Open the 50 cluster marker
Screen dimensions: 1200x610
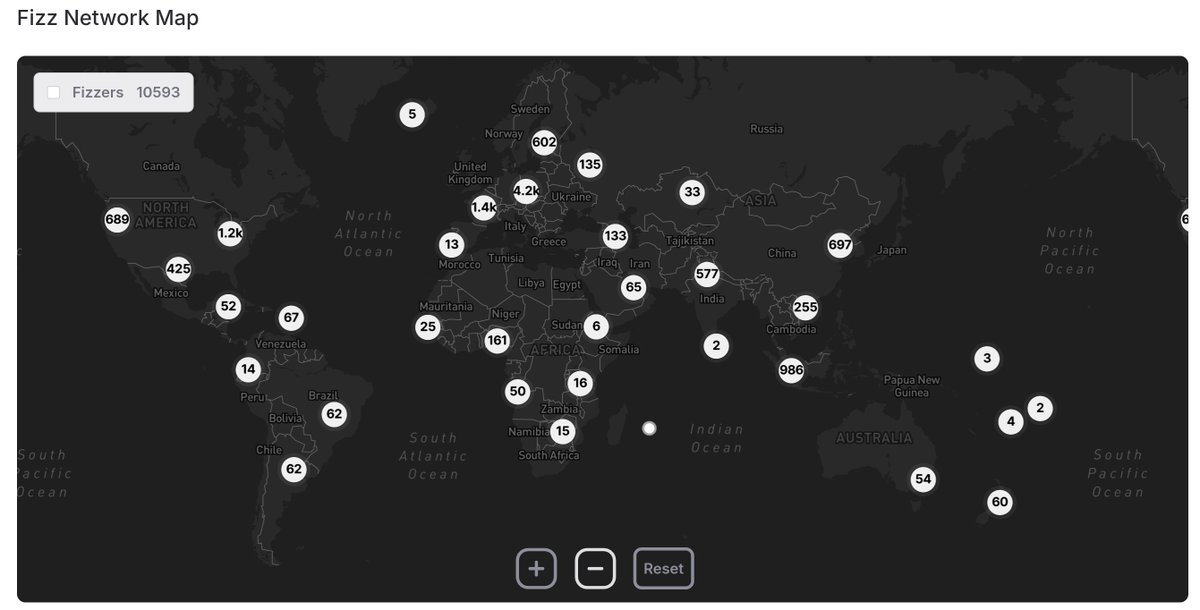(517, 391)
